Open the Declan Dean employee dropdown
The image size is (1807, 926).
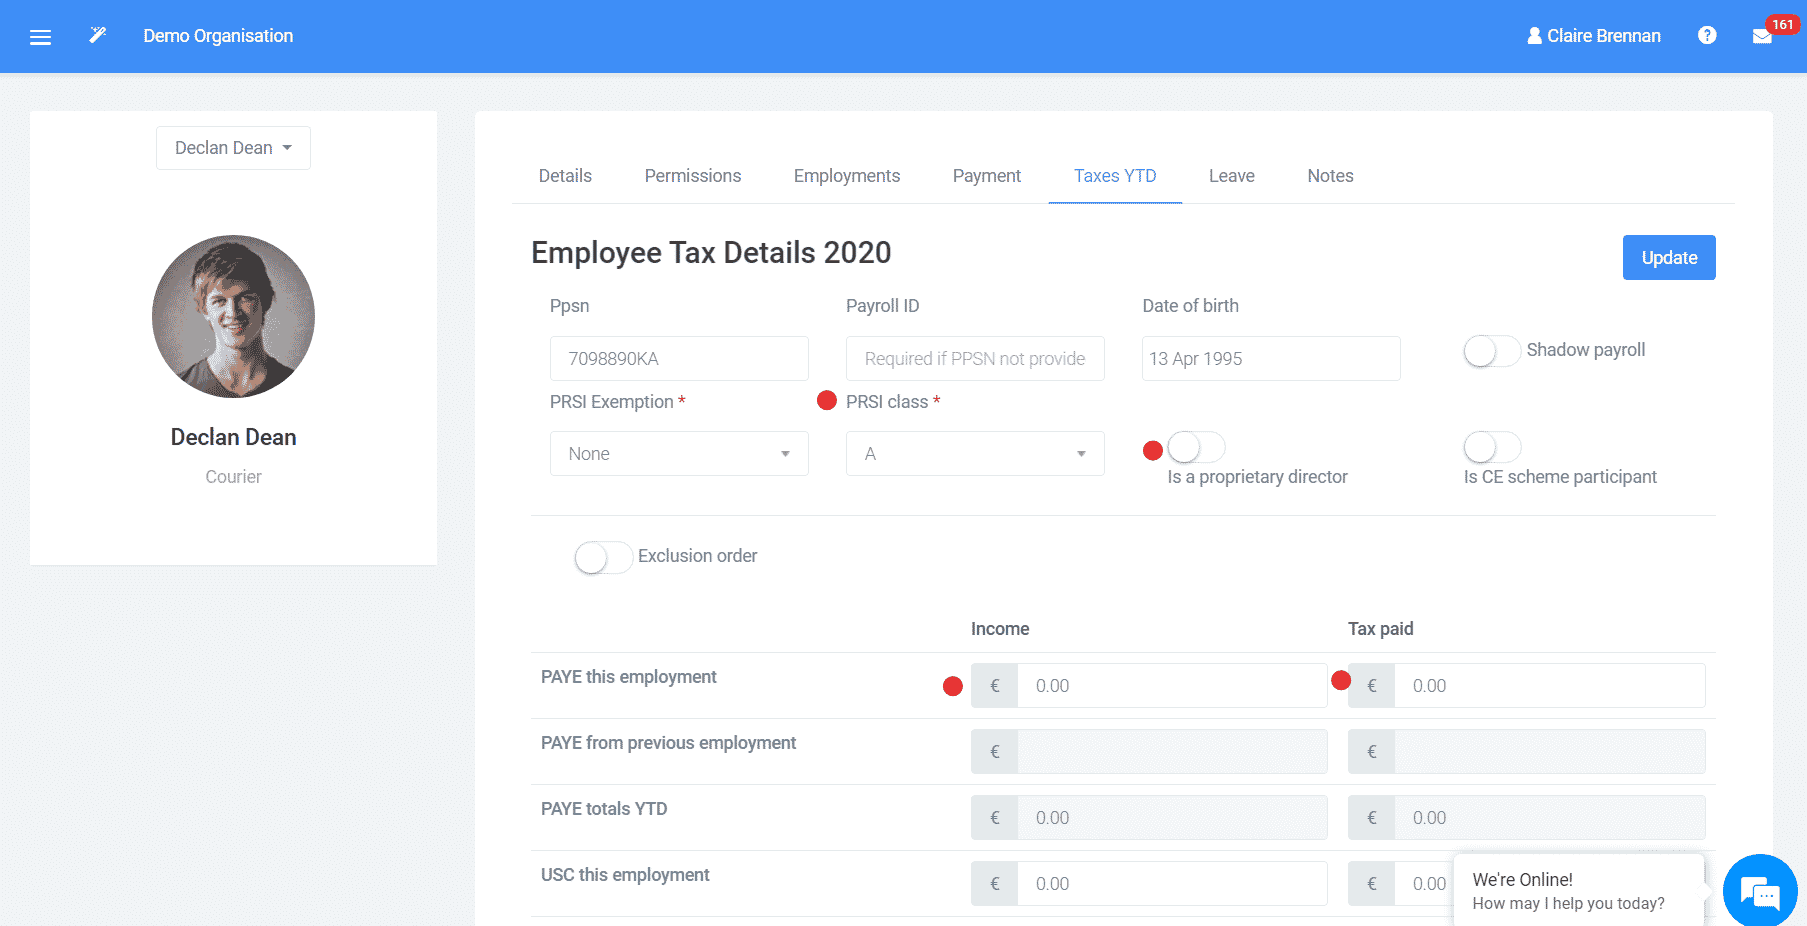(233, 147)
